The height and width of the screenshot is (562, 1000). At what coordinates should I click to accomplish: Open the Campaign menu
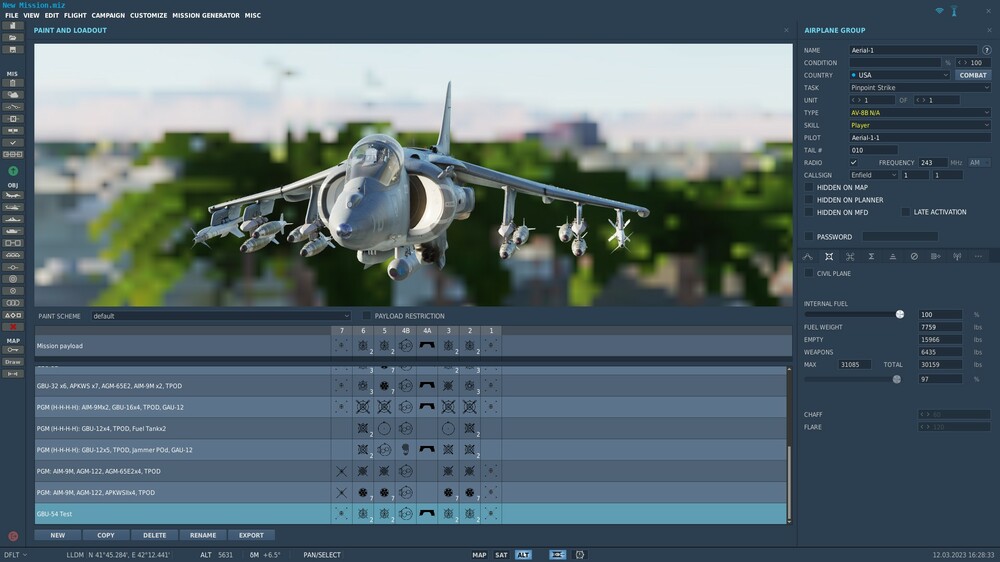click(x=108, y=16)
